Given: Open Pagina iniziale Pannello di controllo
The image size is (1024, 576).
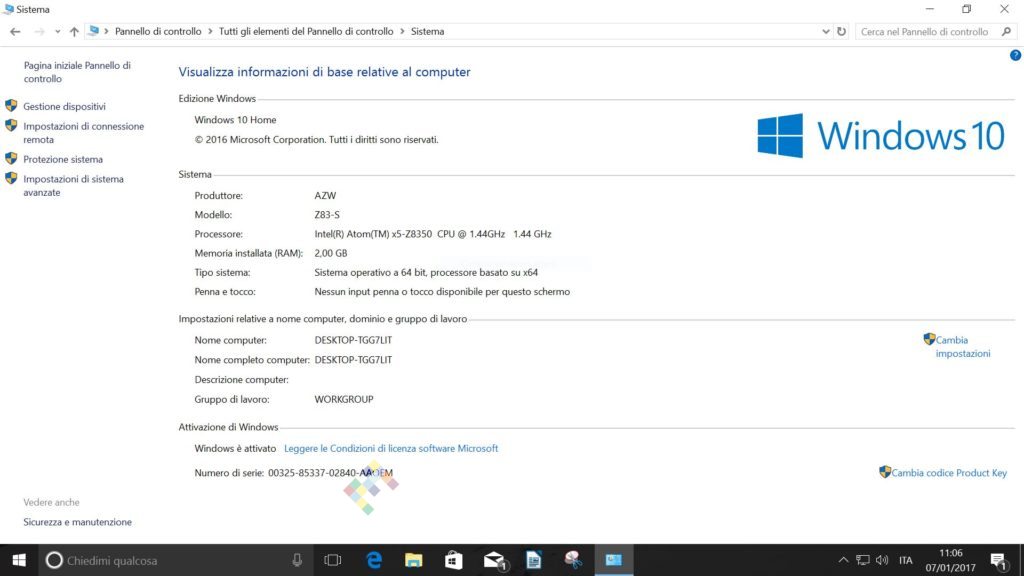Looking at the screenshot, I should pos(77,72).
